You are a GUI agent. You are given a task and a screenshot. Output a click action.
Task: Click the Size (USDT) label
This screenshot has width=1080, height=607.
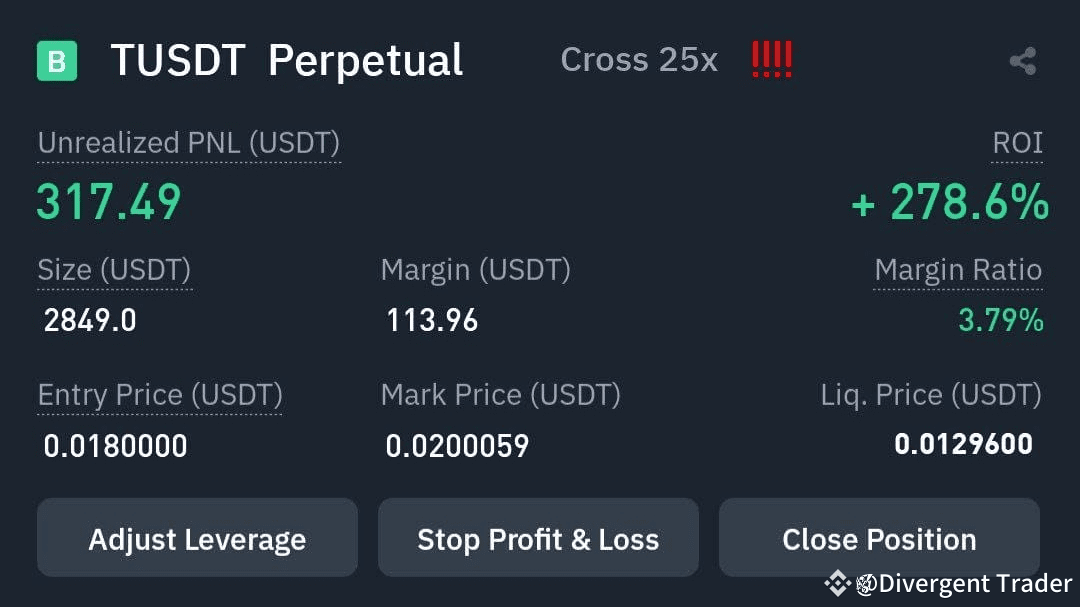[114, 270]
